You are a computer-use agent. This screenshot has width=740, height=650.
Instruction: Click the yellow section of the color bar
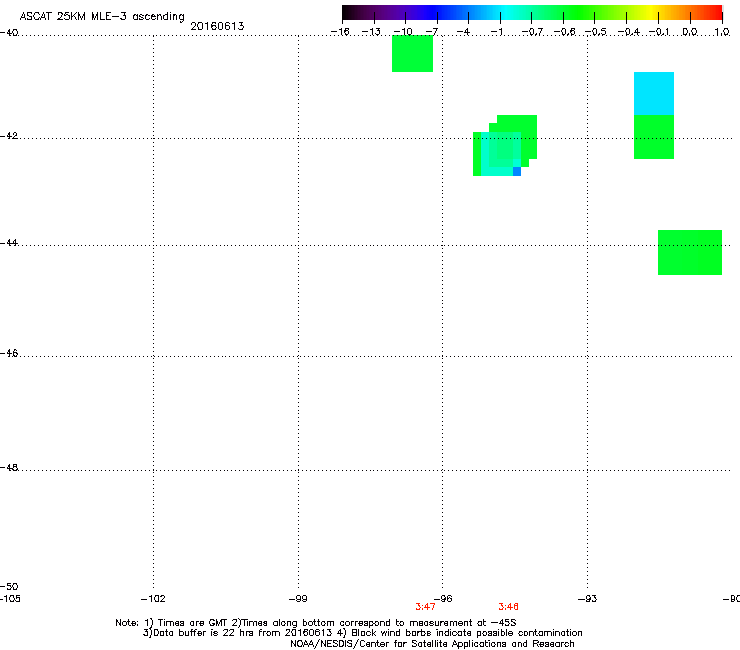click(x=650, y=12)
